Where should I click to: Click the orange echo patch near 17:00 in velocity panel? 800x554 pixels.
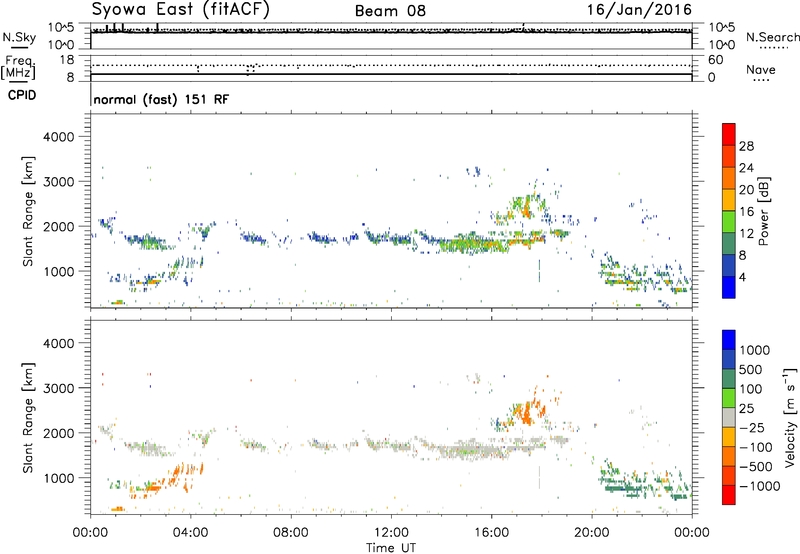click(x=527, y=411)
